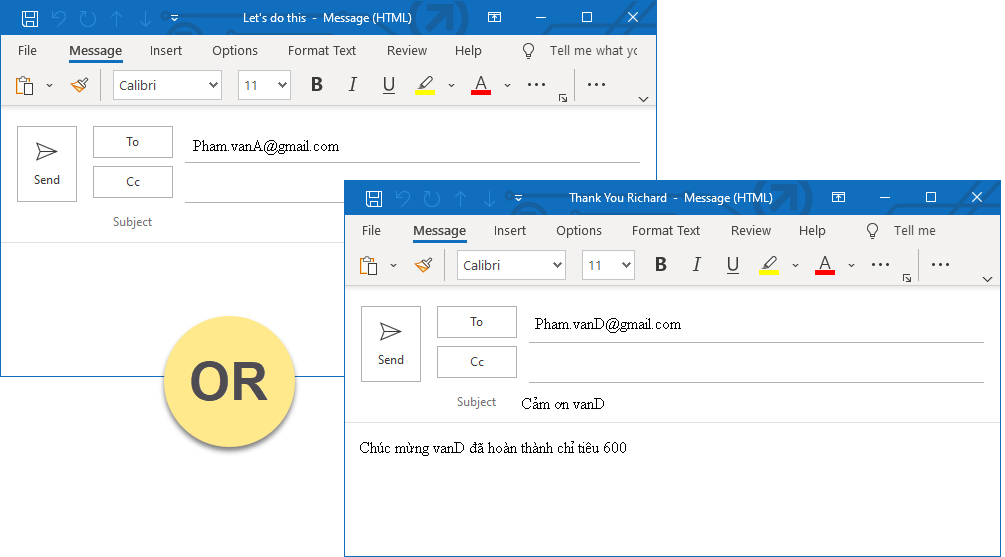
Task: Paste clipboard icon in Let's do this window
Action: click(x=24, y=85)
